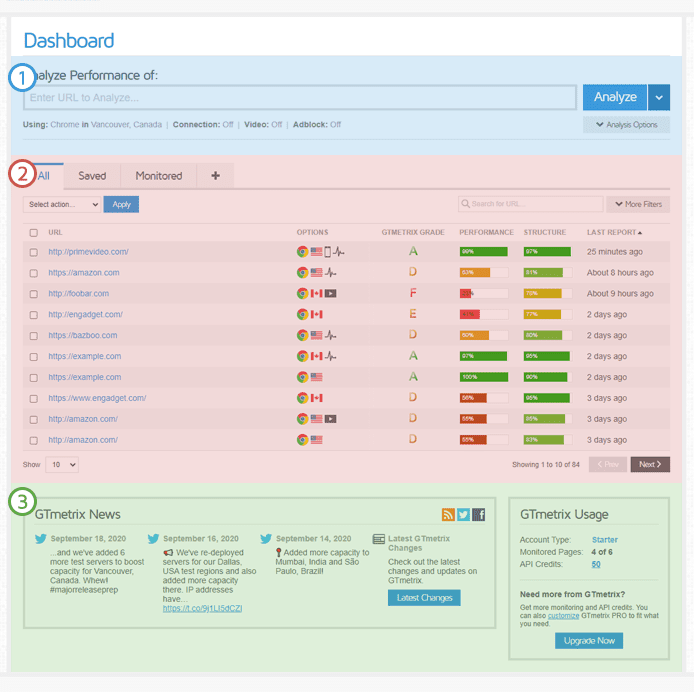
Task: Click the RSS feed icon in GTmetrix News
Action: (448, 514)
